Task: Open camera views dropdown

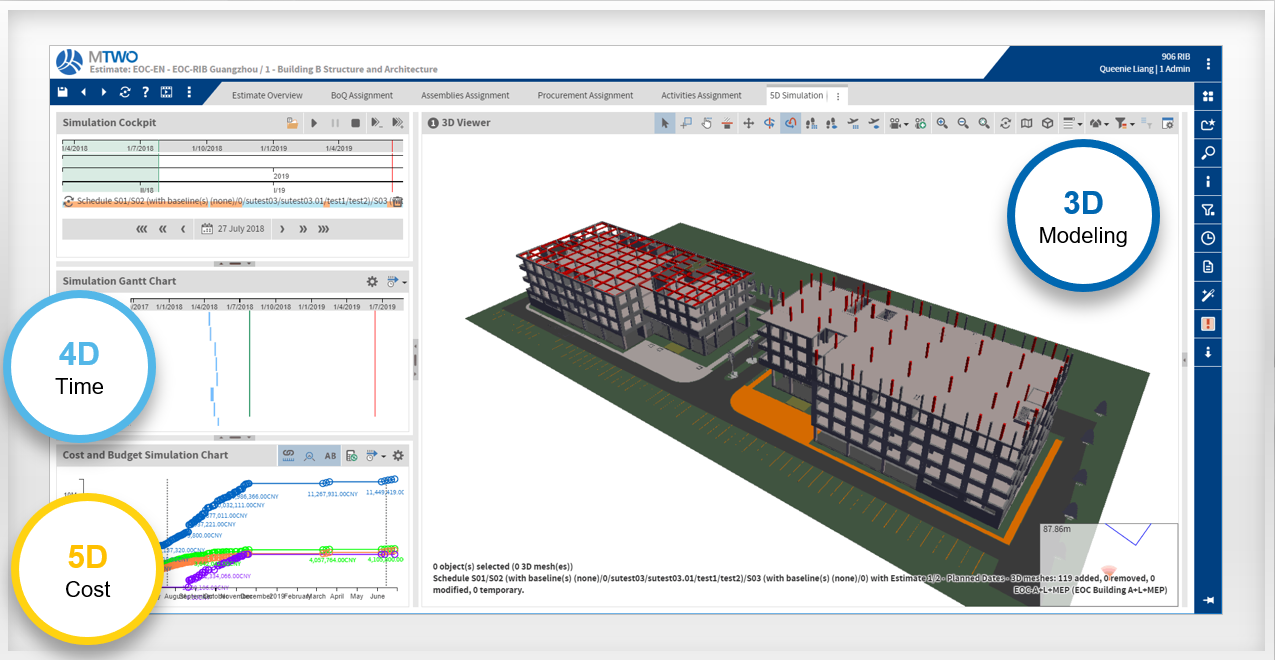Action: pyautogui.click(x=898, y=123)
